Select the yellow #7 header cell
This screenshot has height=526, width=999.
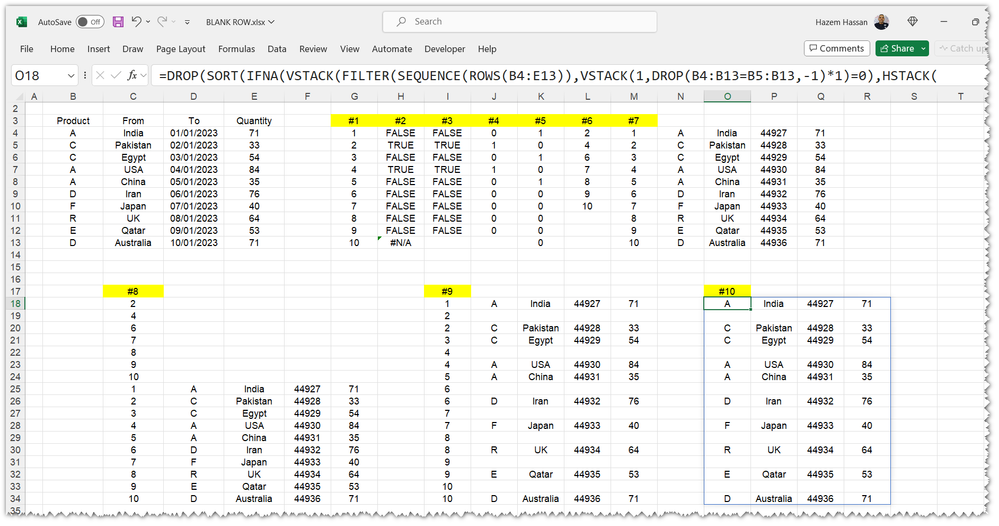[x=633, y=120]
